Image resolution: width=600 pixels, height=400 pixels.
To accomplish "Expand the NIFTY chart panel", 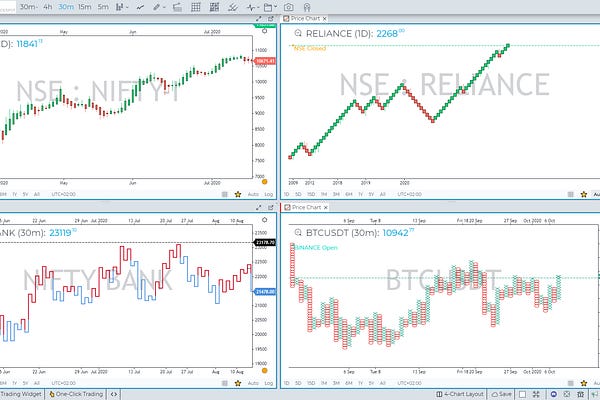I will (x=259, y=18).
